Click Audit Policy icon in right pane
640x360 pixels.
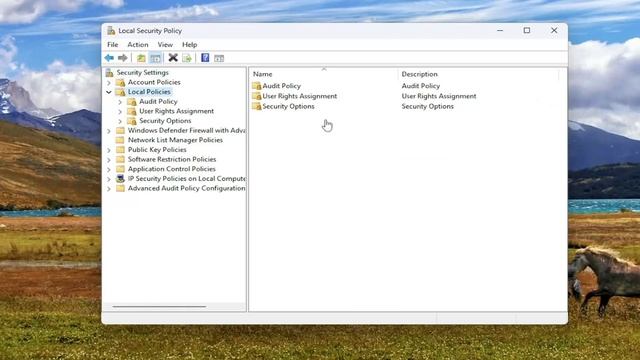256,86
